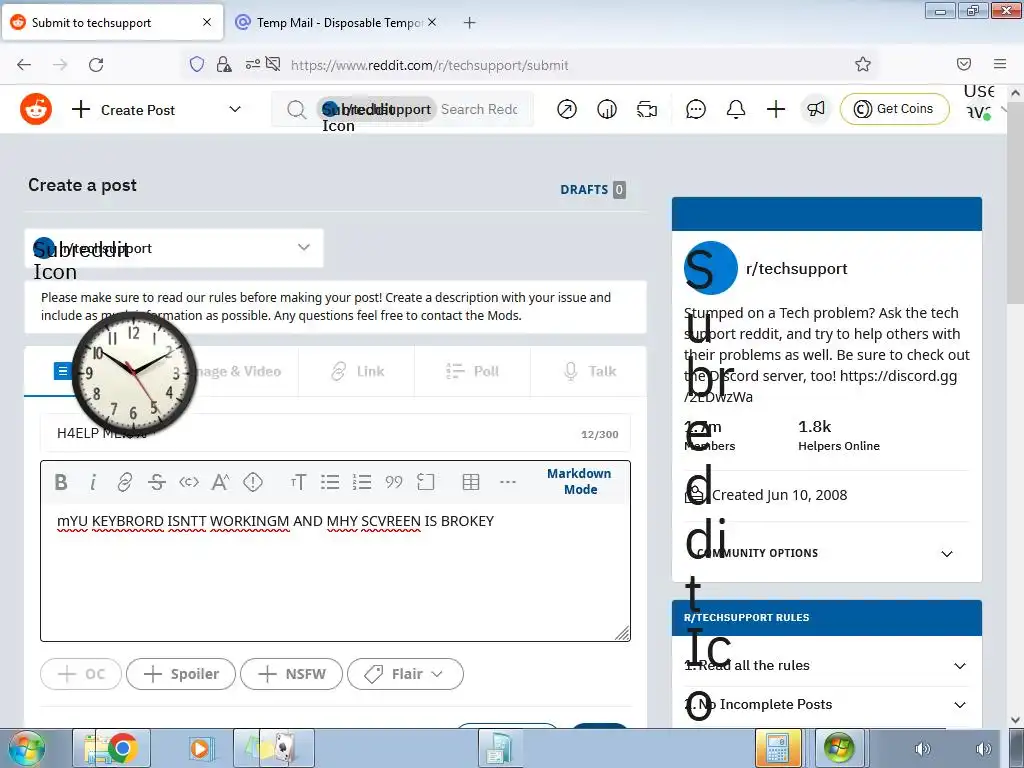Click the Reddit logo home icon
The width and height of the screenshot is (1024, 768).
36,109
